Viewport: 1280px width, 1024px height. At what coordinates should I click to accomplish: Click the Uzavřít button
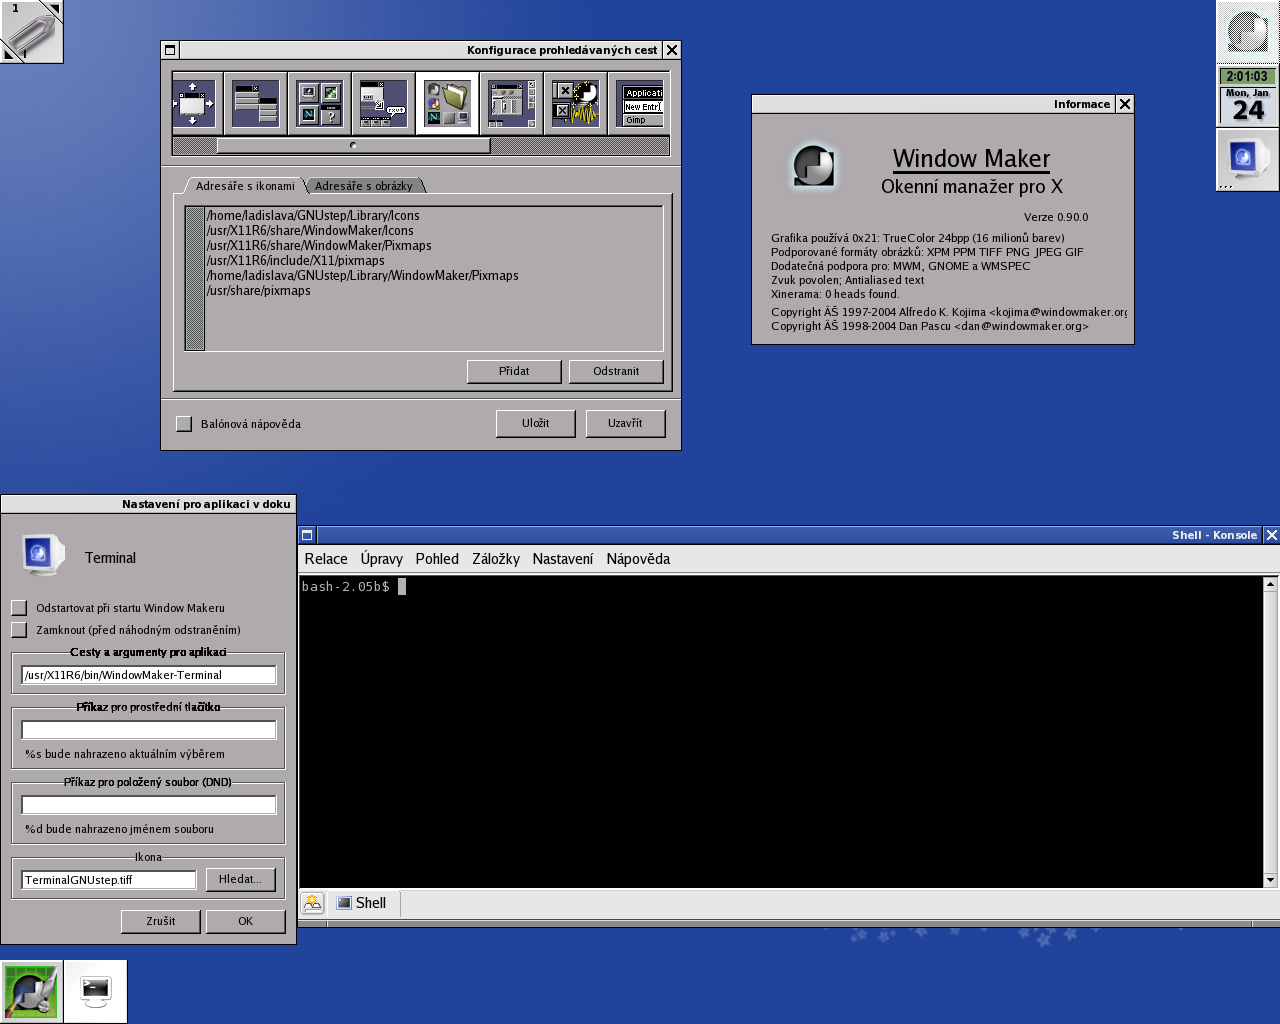(x=625, y=423)
